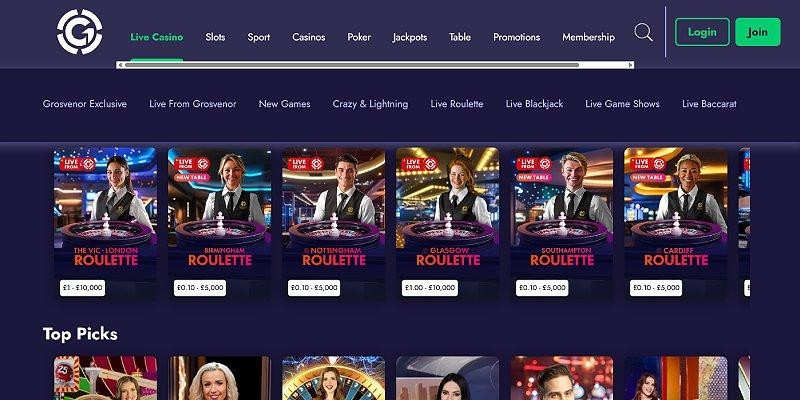Click Live From badge on Vic London card
Viewport: 800px width, 400px height.
[x=78, y=164]
